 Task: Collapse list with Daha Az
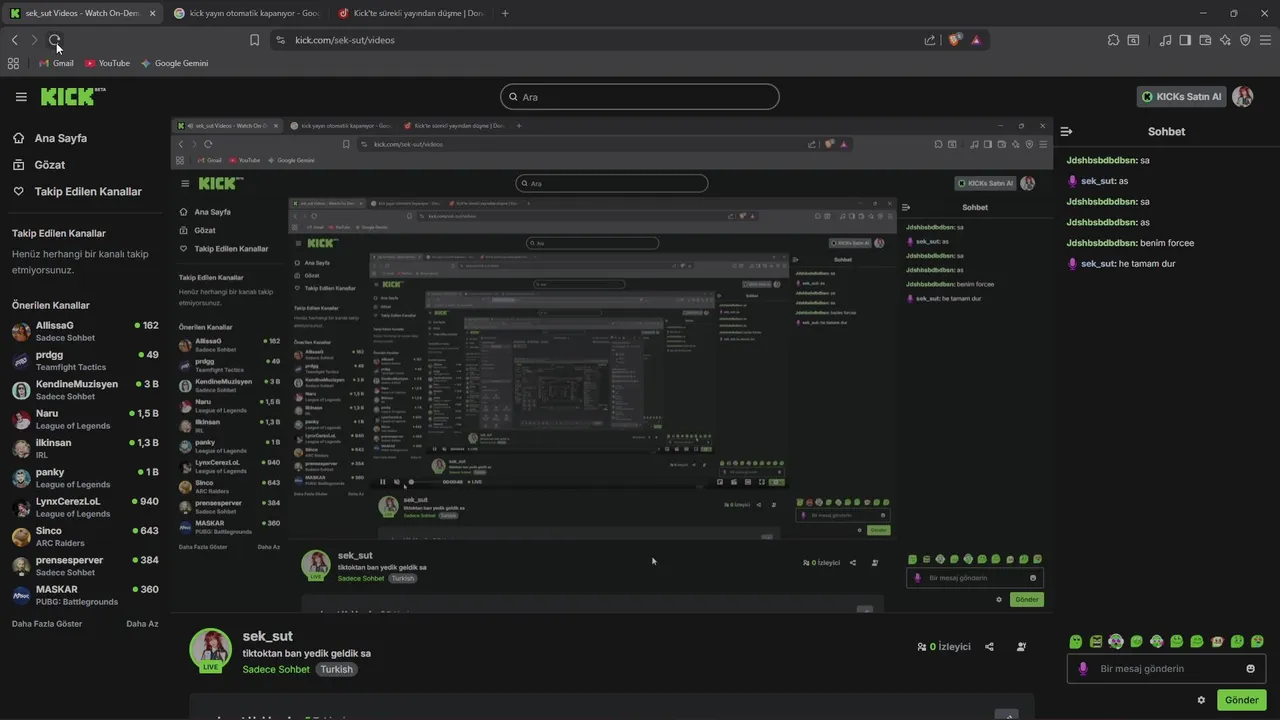tap(142, 624)
